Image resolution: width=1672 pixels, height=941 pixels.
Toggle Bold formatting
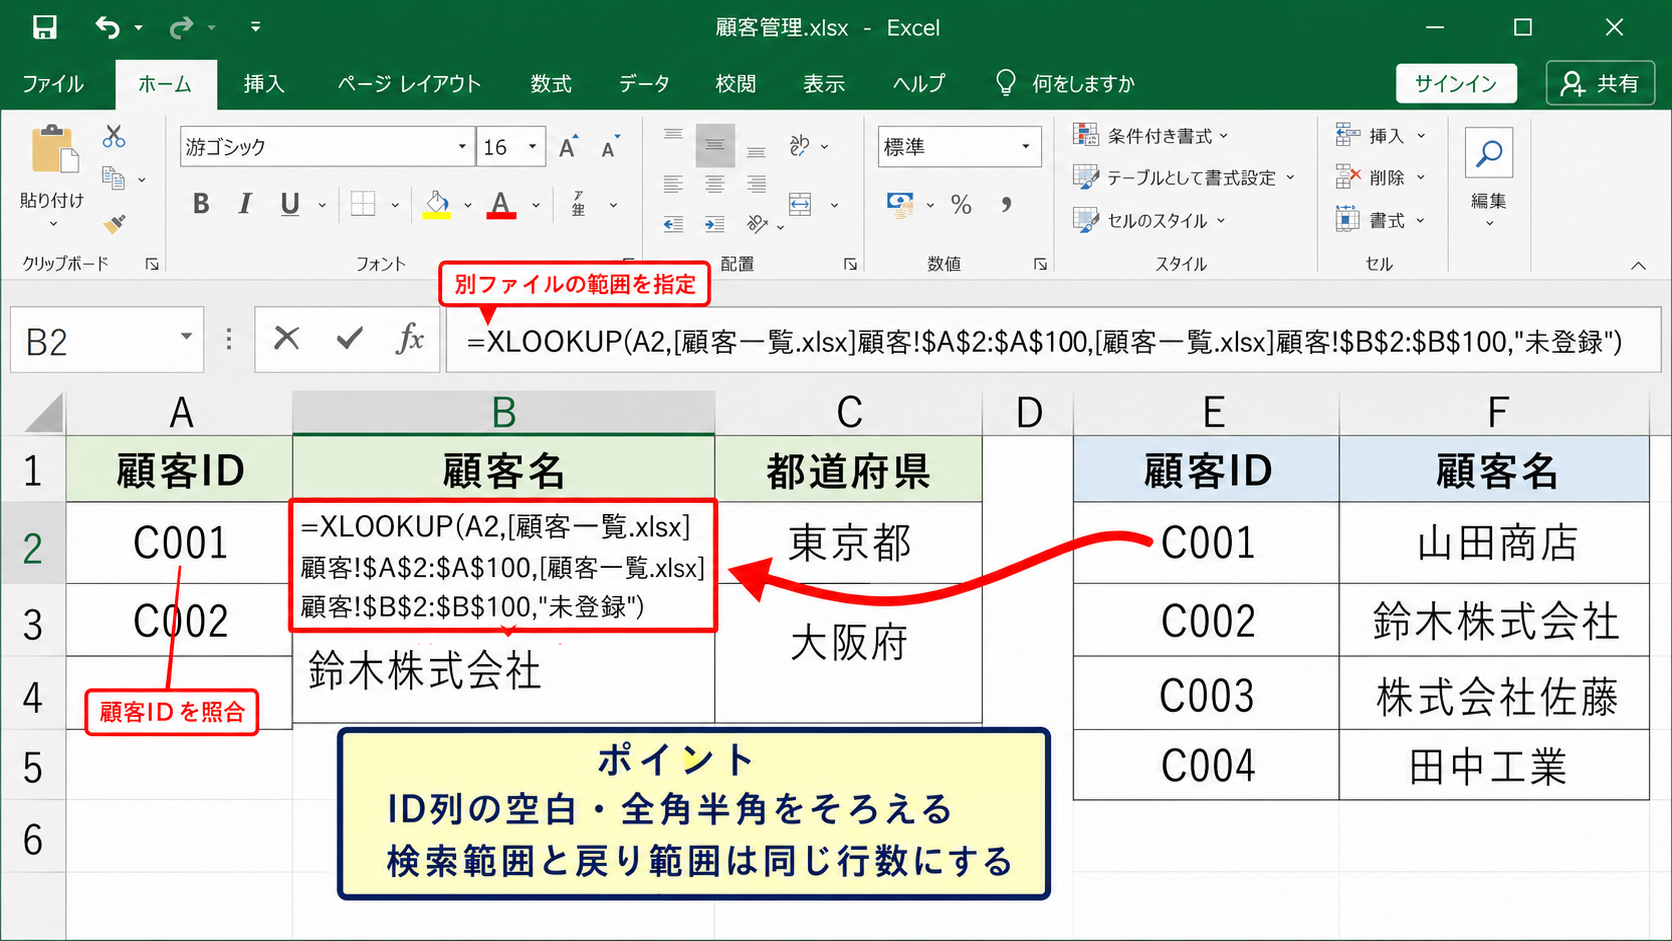coord(201,204)
